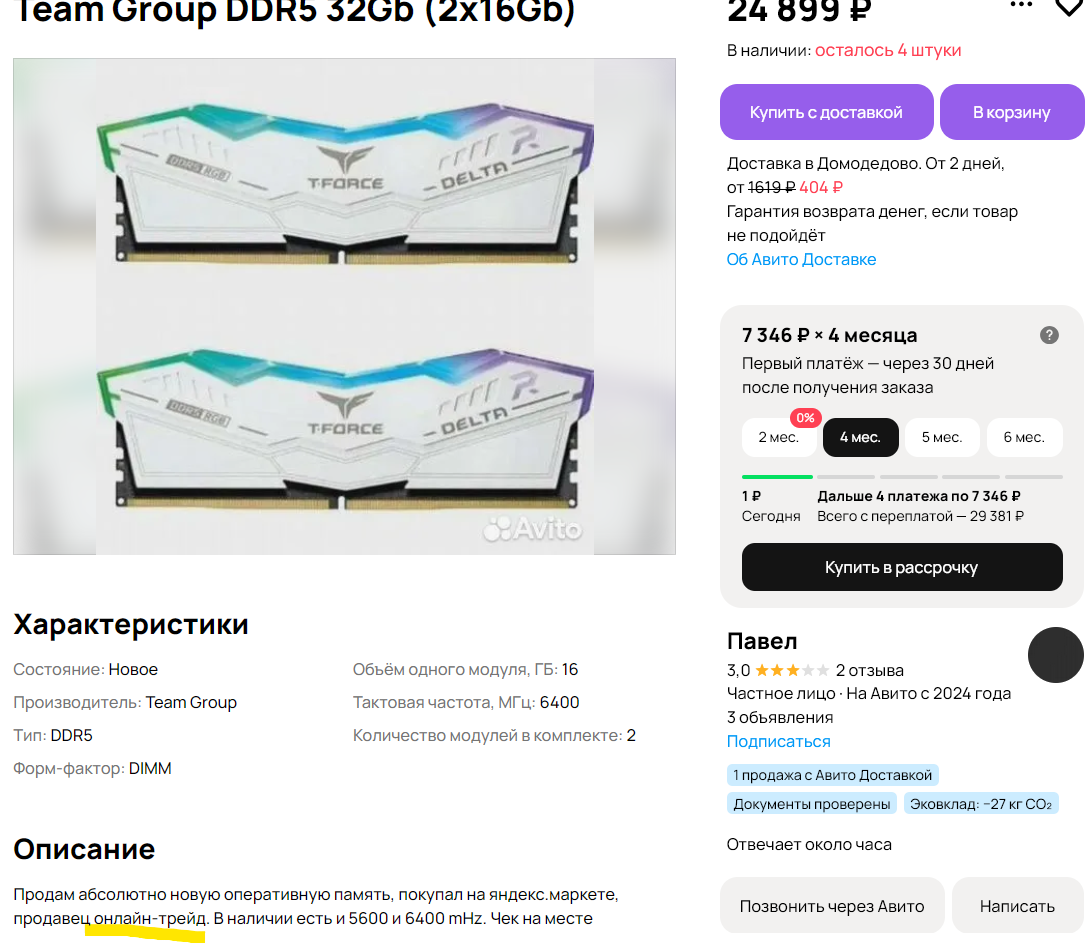The image size is (1085, 944).
Task: Add item via В корзину button
Action: coord(1012,112)
